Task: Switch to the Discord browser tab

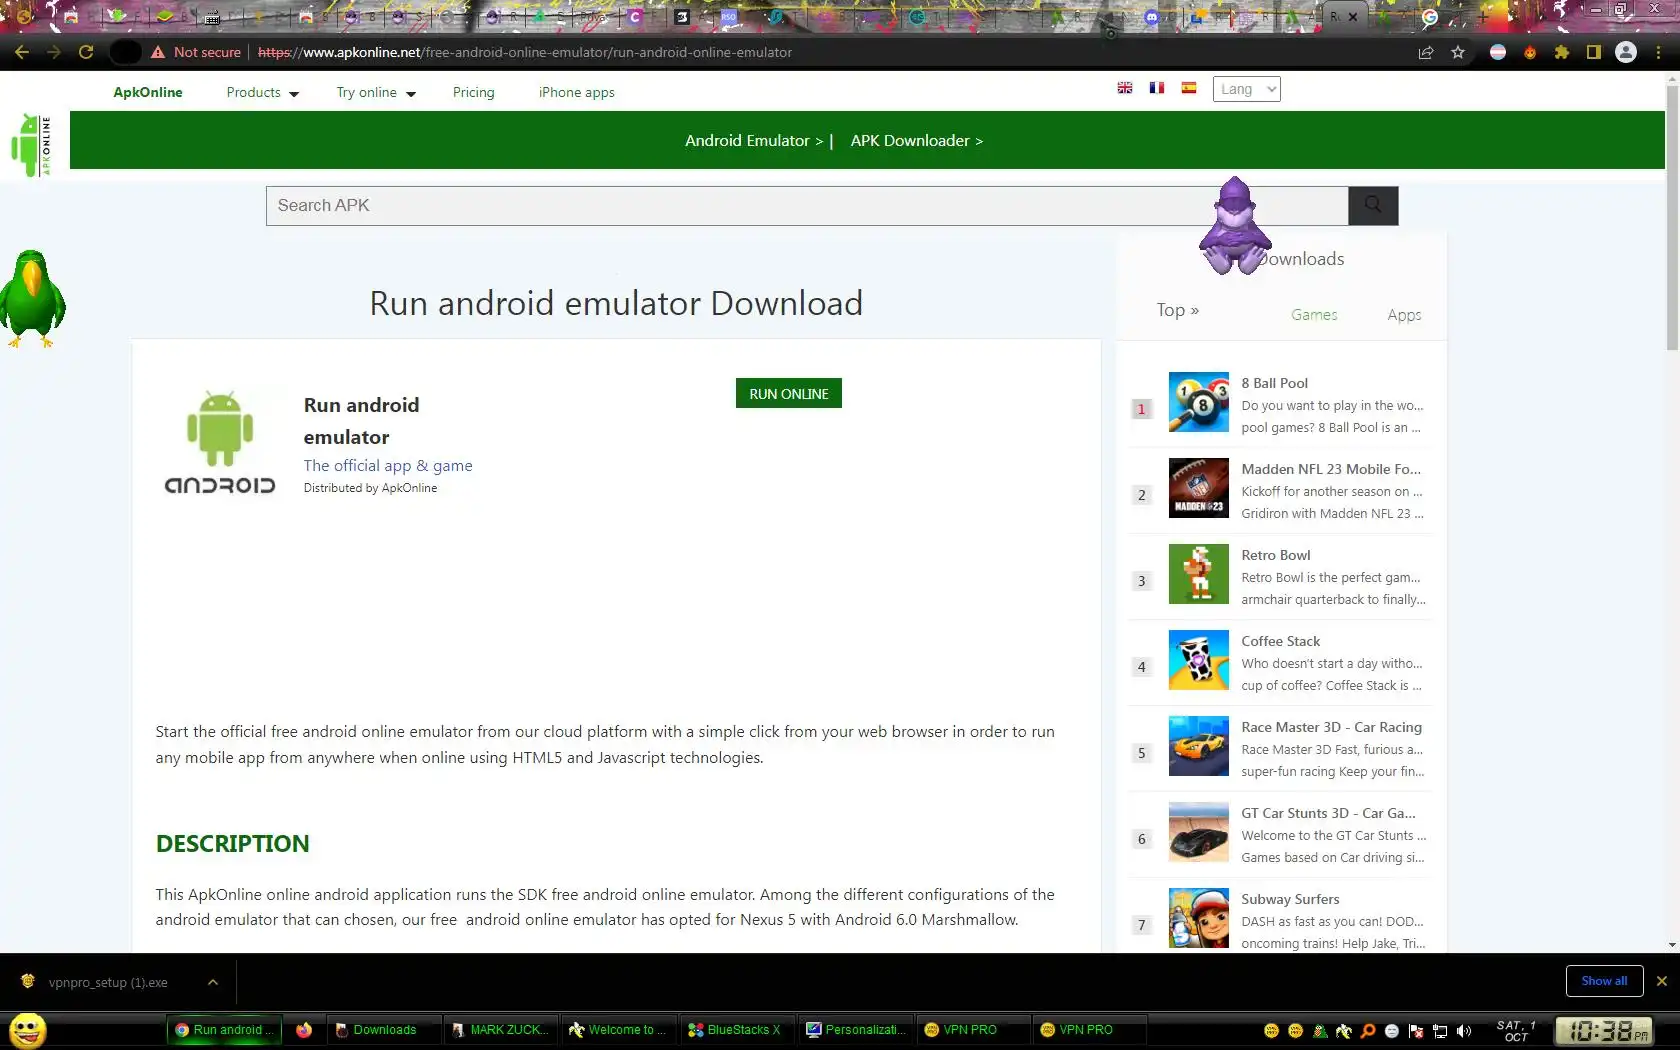Action: (x=1152, y=16)
